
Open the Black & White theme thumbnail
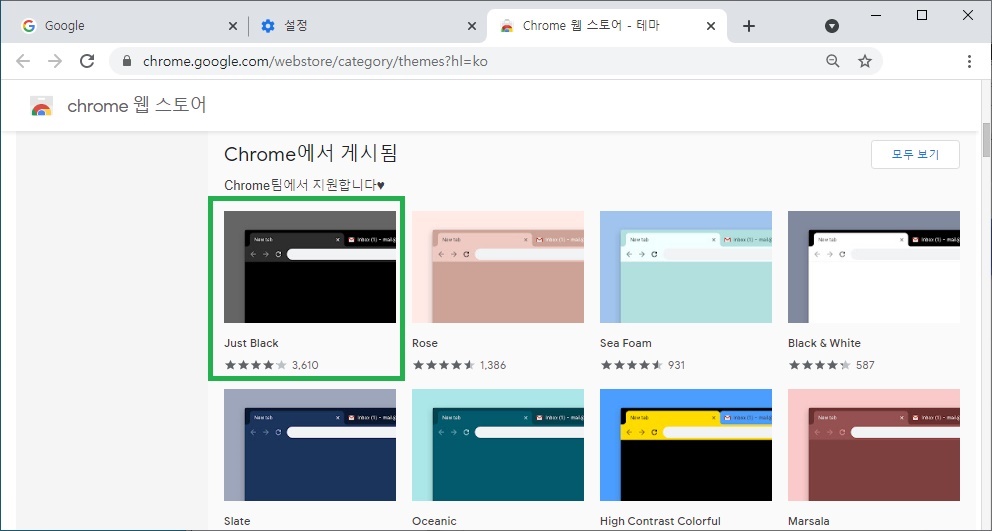(x=874, y=267)
